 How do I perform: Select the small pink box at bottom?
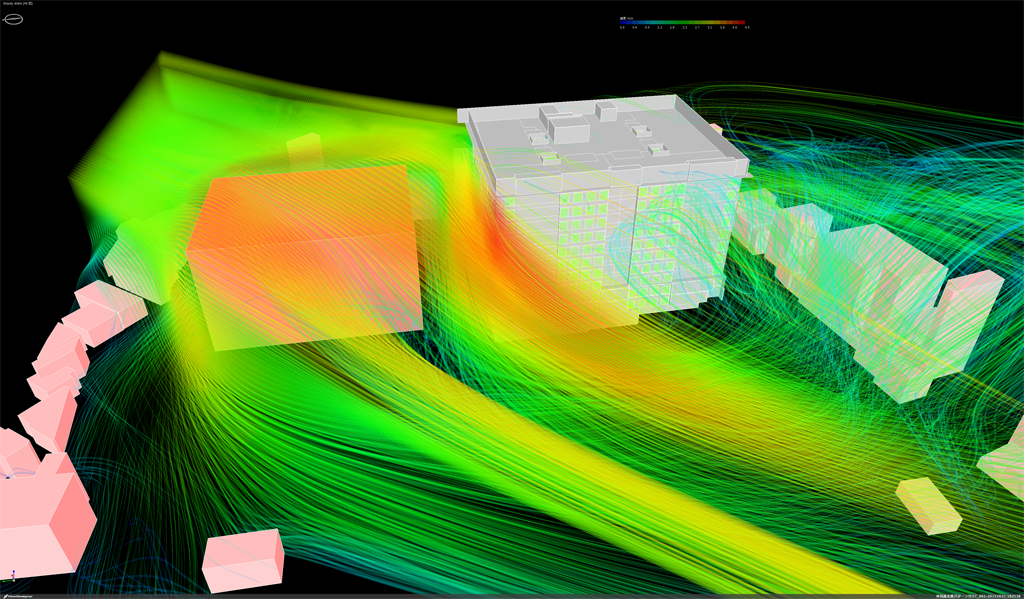coord(243,558)
